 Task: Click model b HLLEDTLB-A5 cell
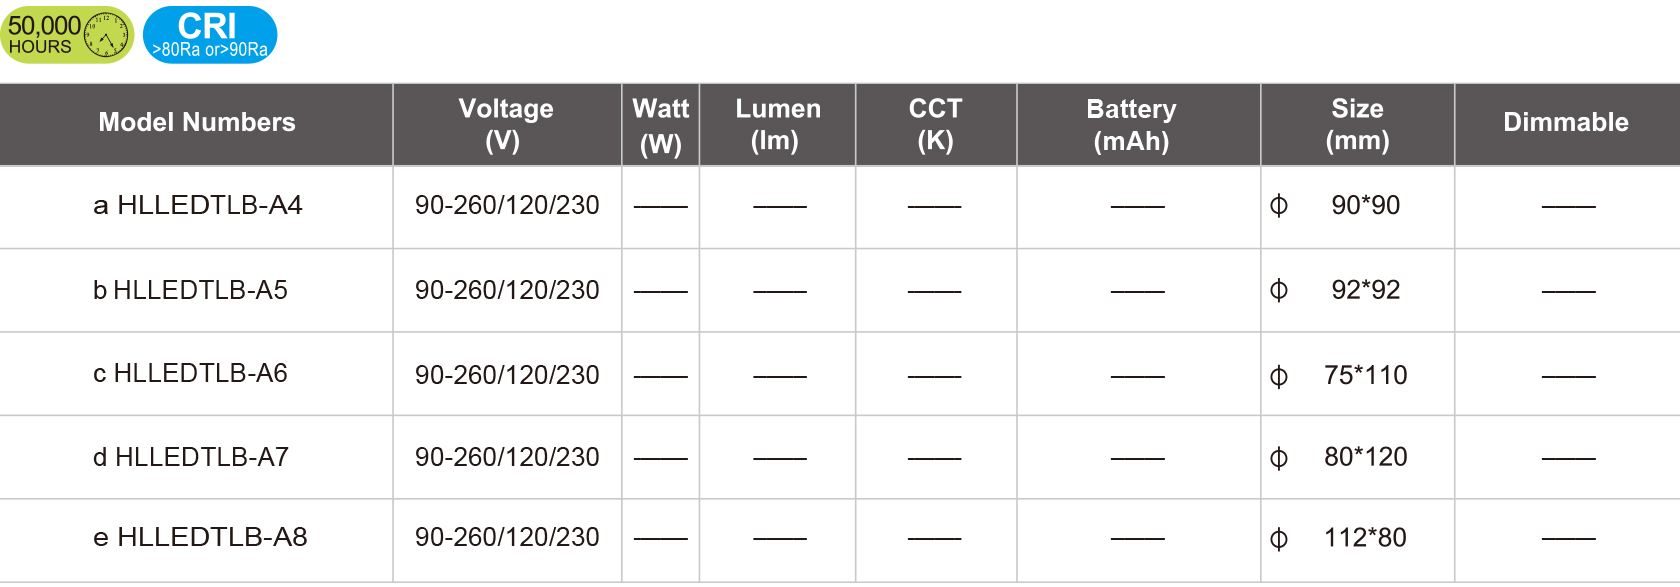tap(190, 291)
